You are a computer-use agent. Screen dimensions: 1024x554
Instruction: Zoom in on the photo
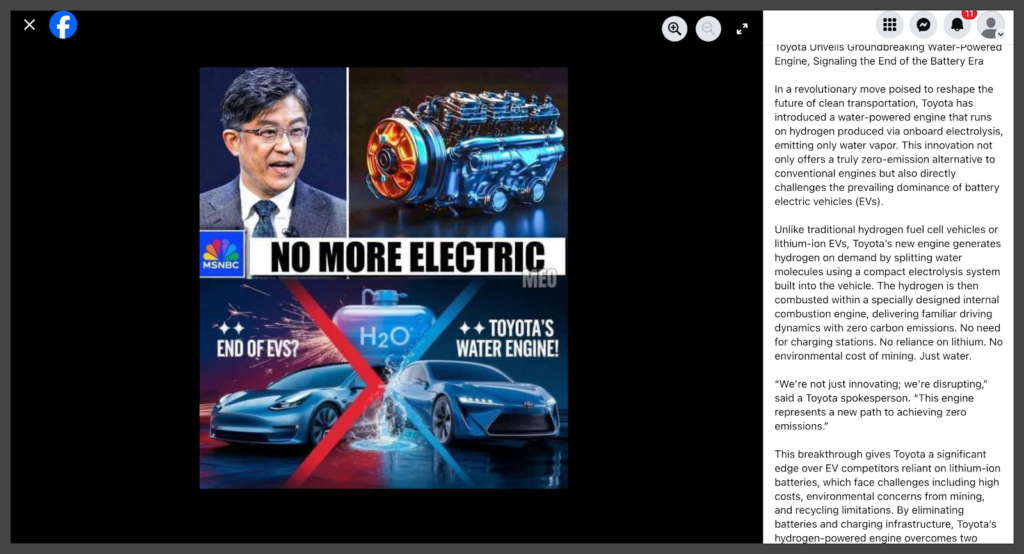(x=675, y=29)
